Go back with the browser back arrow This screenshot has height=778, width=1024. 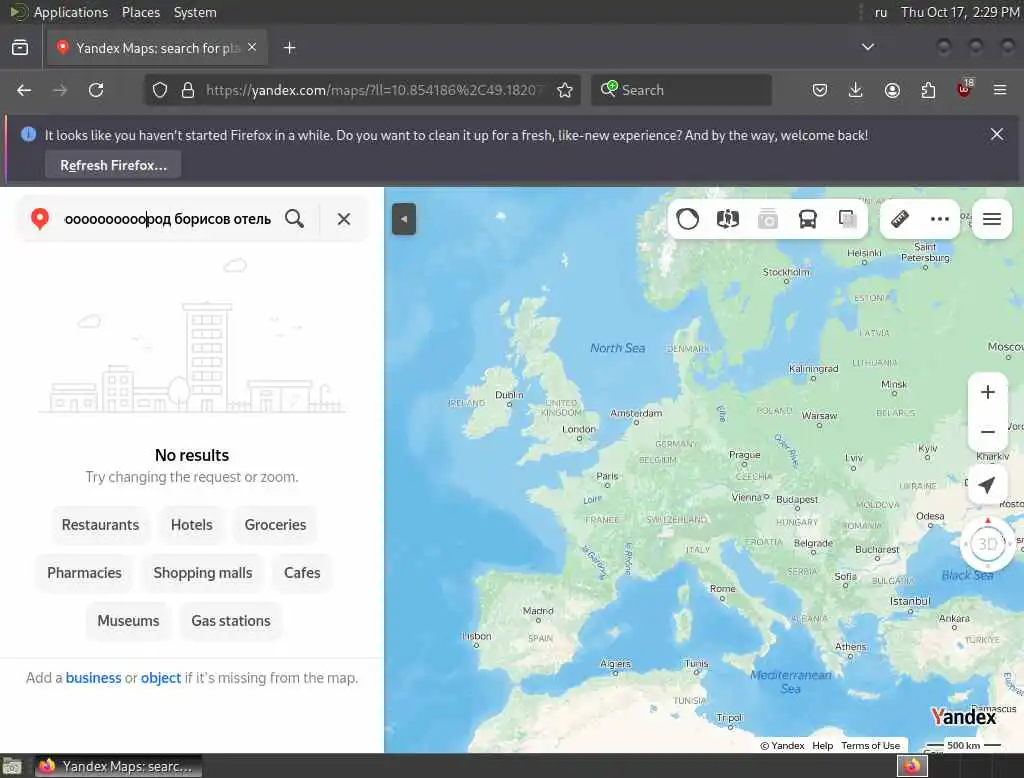(x=24, y=90)
